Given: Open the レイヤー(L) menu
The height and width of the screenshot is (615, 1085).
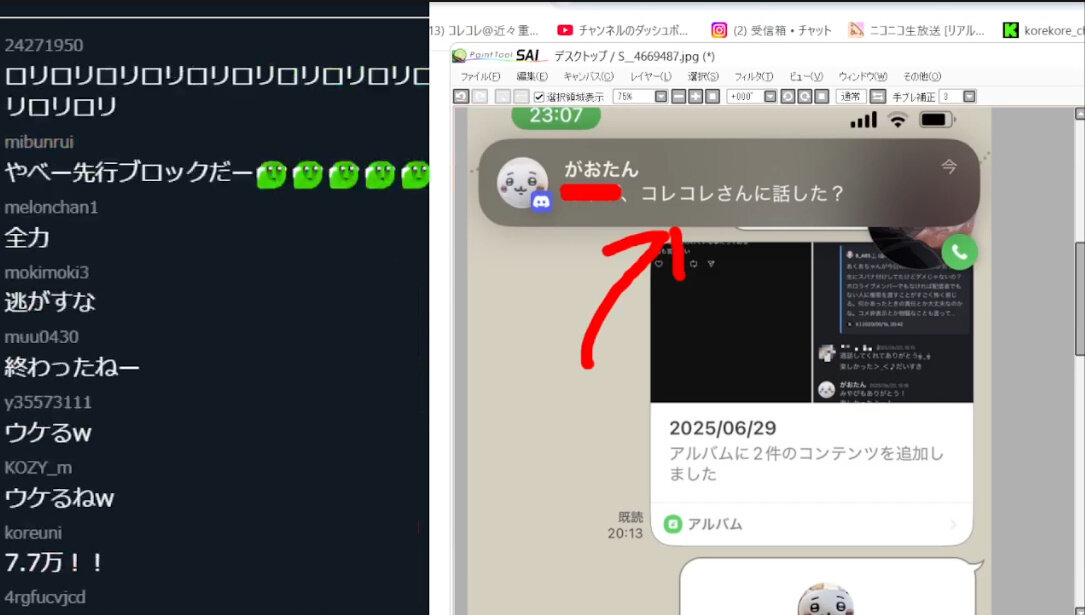Looking at the screenshot, I should coord(650,77).
